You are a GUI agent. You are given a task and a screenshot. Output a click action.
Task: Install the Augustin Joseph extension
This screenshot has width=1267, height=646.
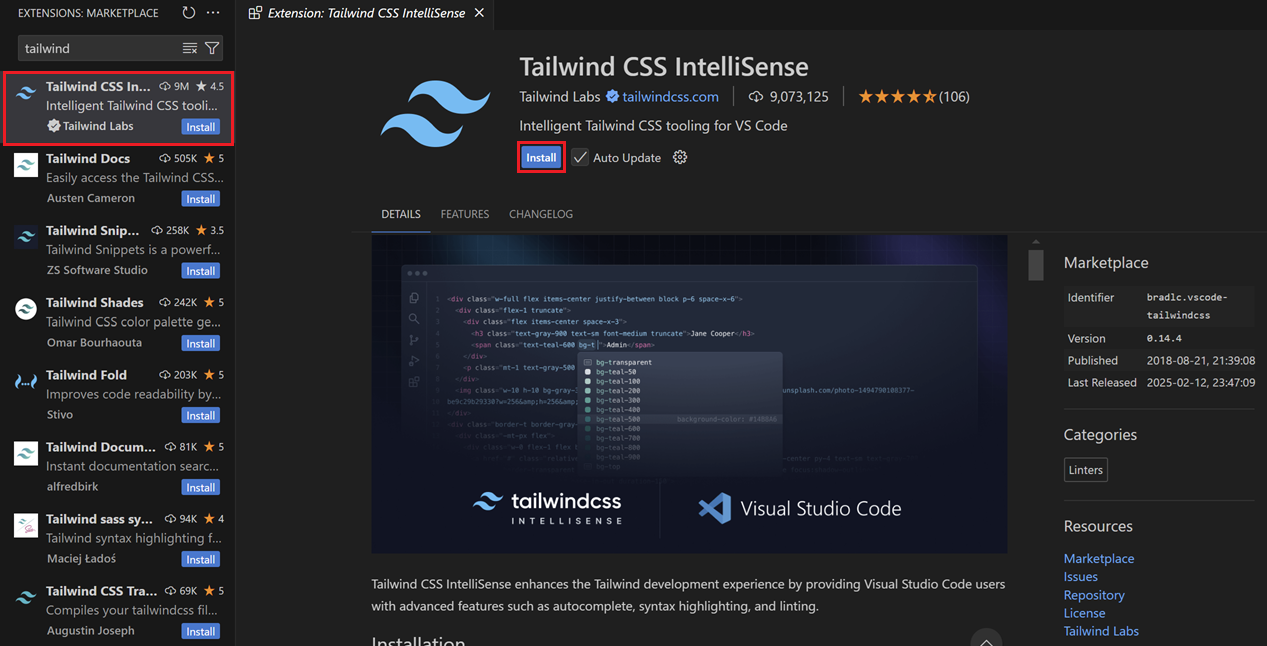[x=201, y=631]
